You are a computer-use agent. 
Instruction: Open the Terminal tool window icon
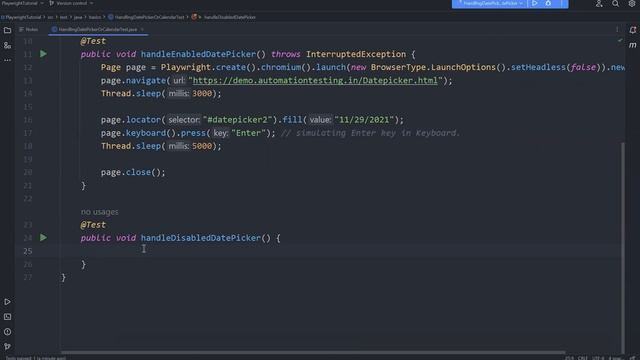(x=7, y=317)
